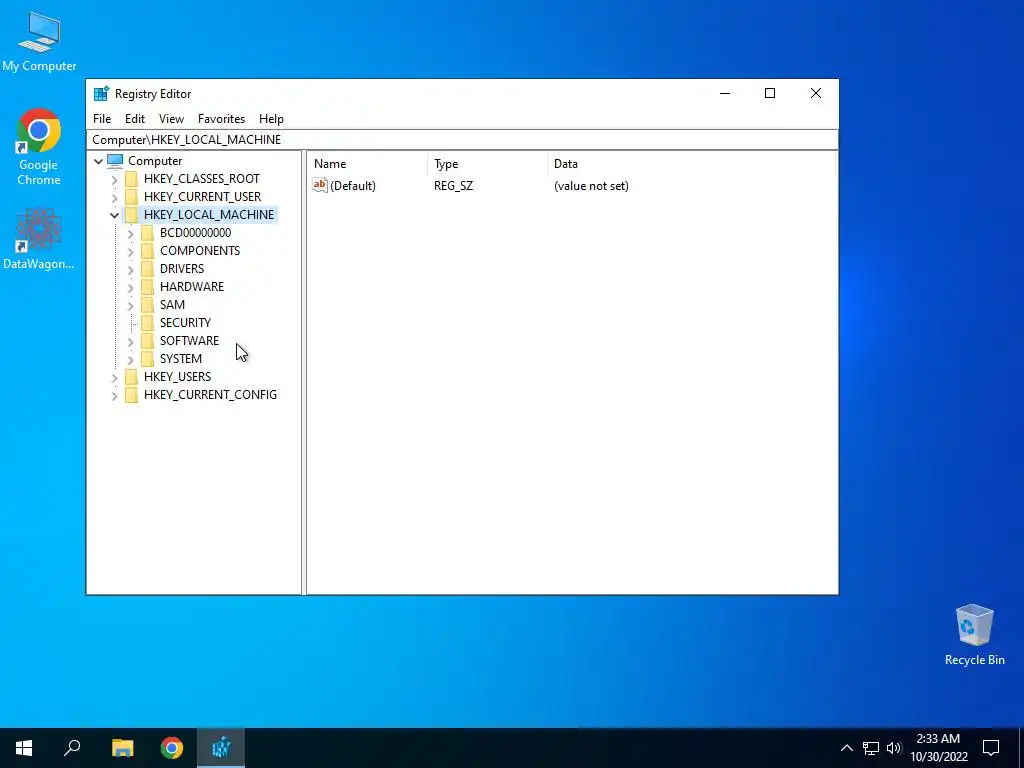Expand the HKEY_CLASSES_ROOT chevron

(x=115, y=180)
